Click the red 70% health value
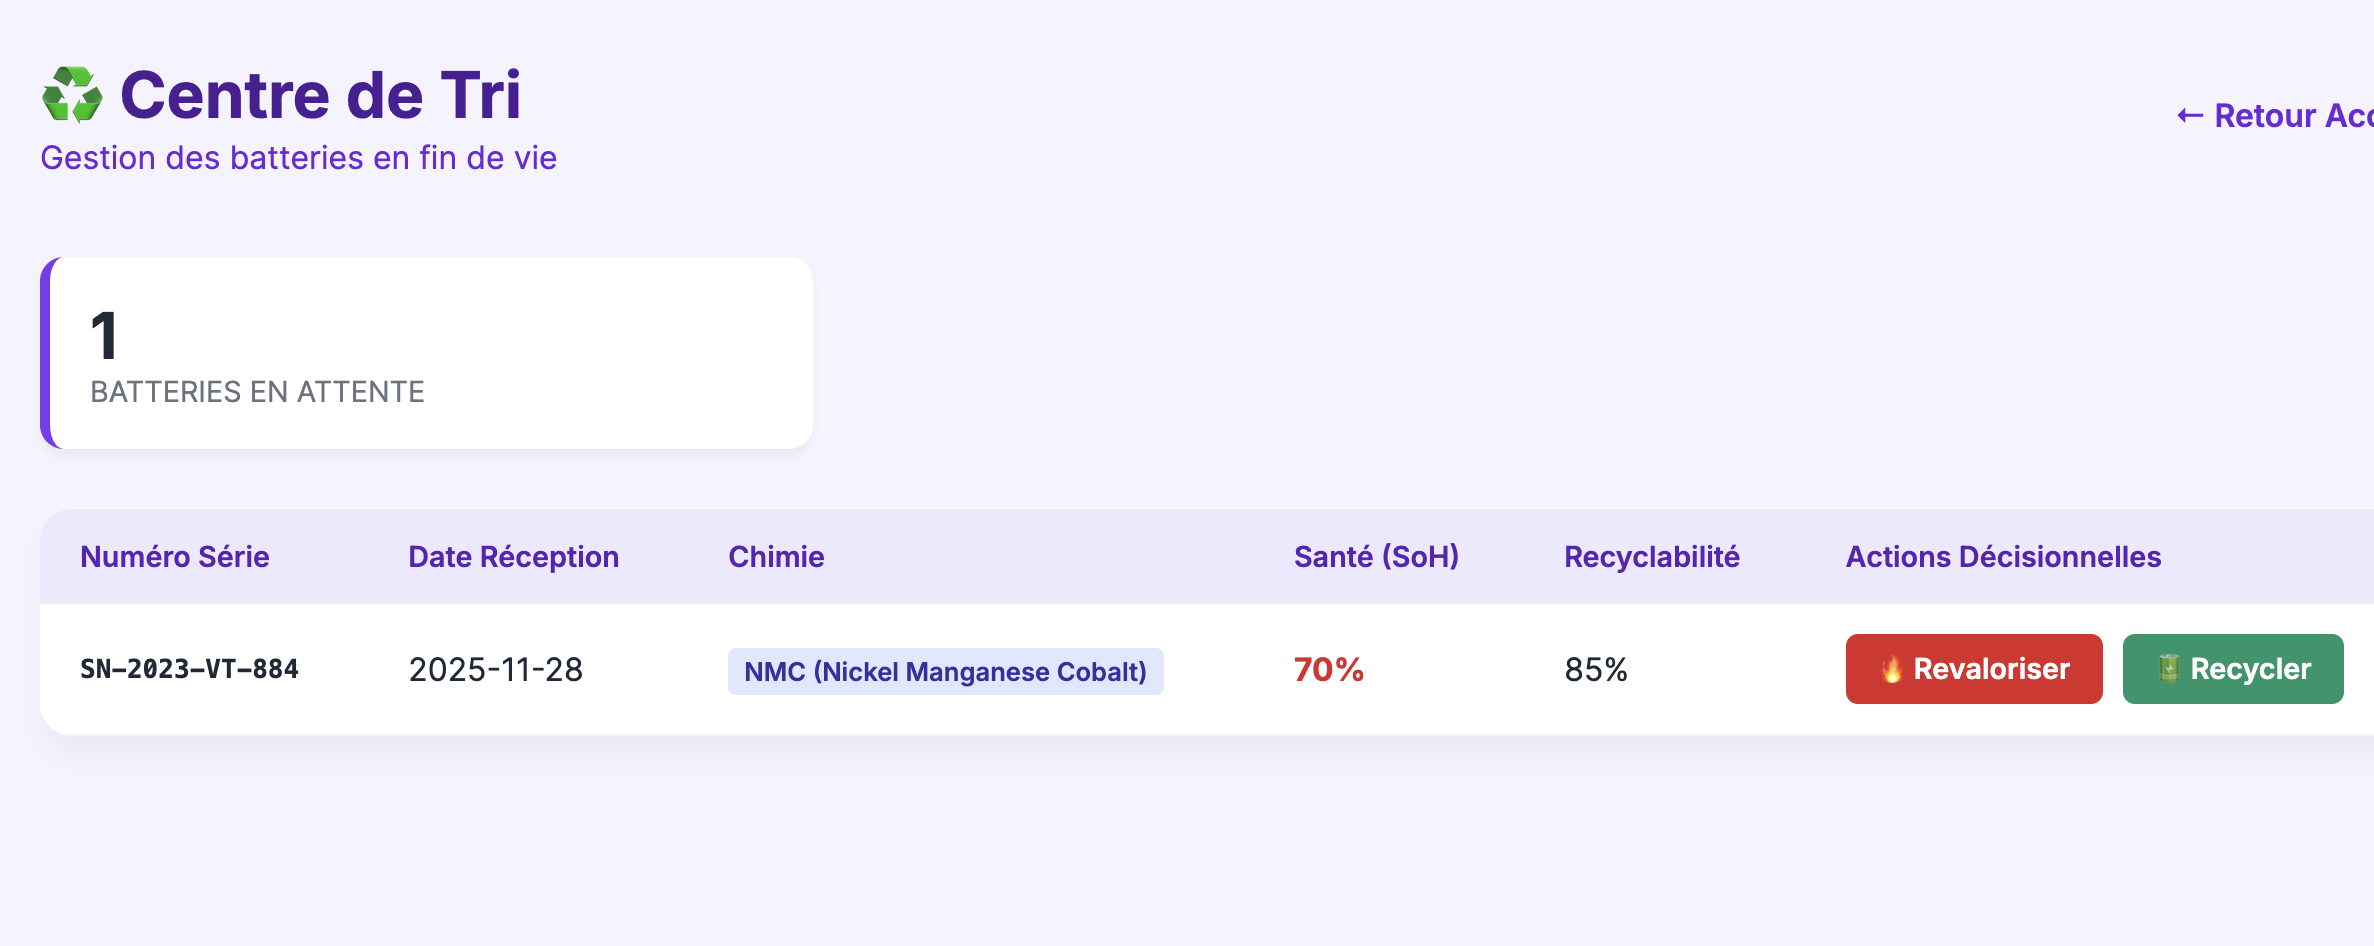Screen dimensions: 2374x946 click(1328, 669)
